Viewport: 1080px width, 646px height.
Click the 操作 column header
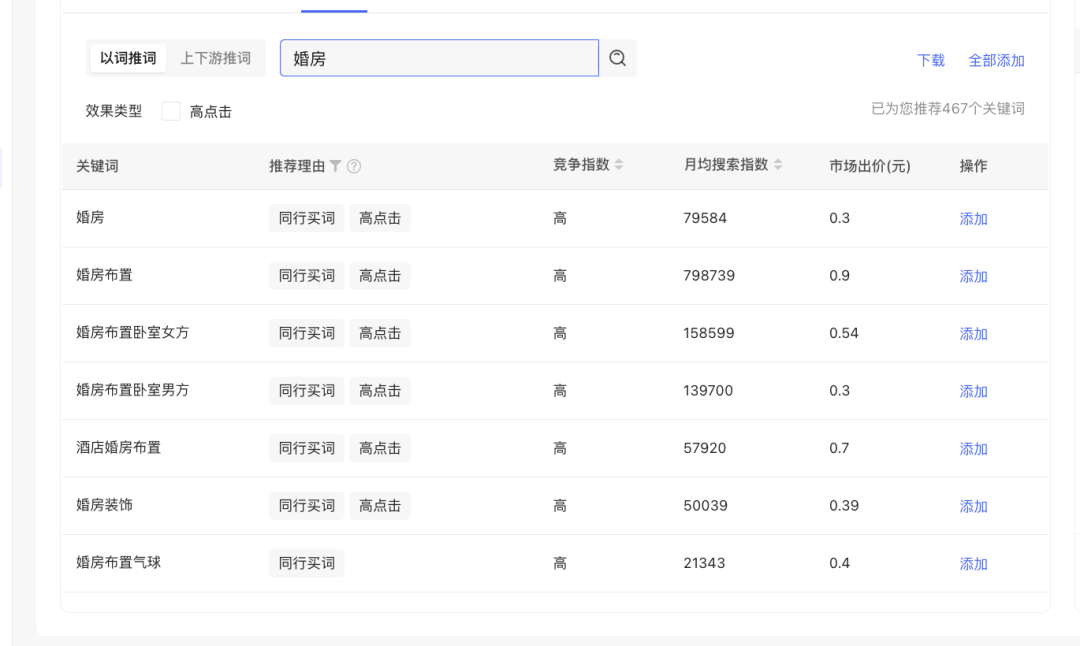point(973,166)
